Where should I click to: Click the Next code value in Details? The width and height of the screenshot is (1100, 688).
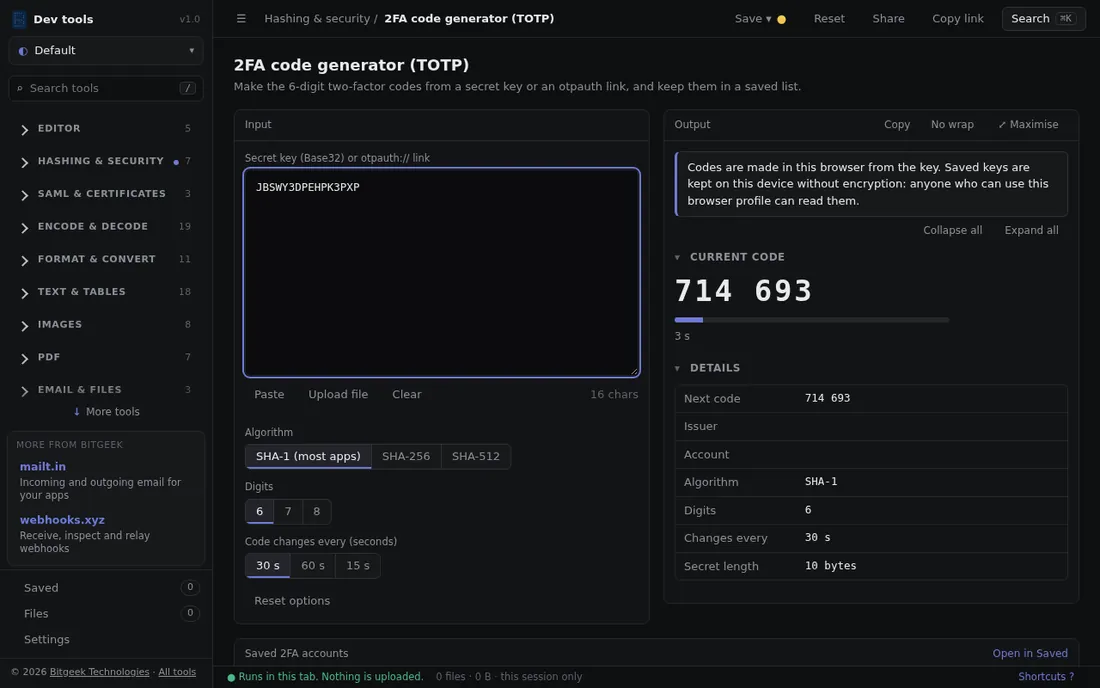(827, 398)
